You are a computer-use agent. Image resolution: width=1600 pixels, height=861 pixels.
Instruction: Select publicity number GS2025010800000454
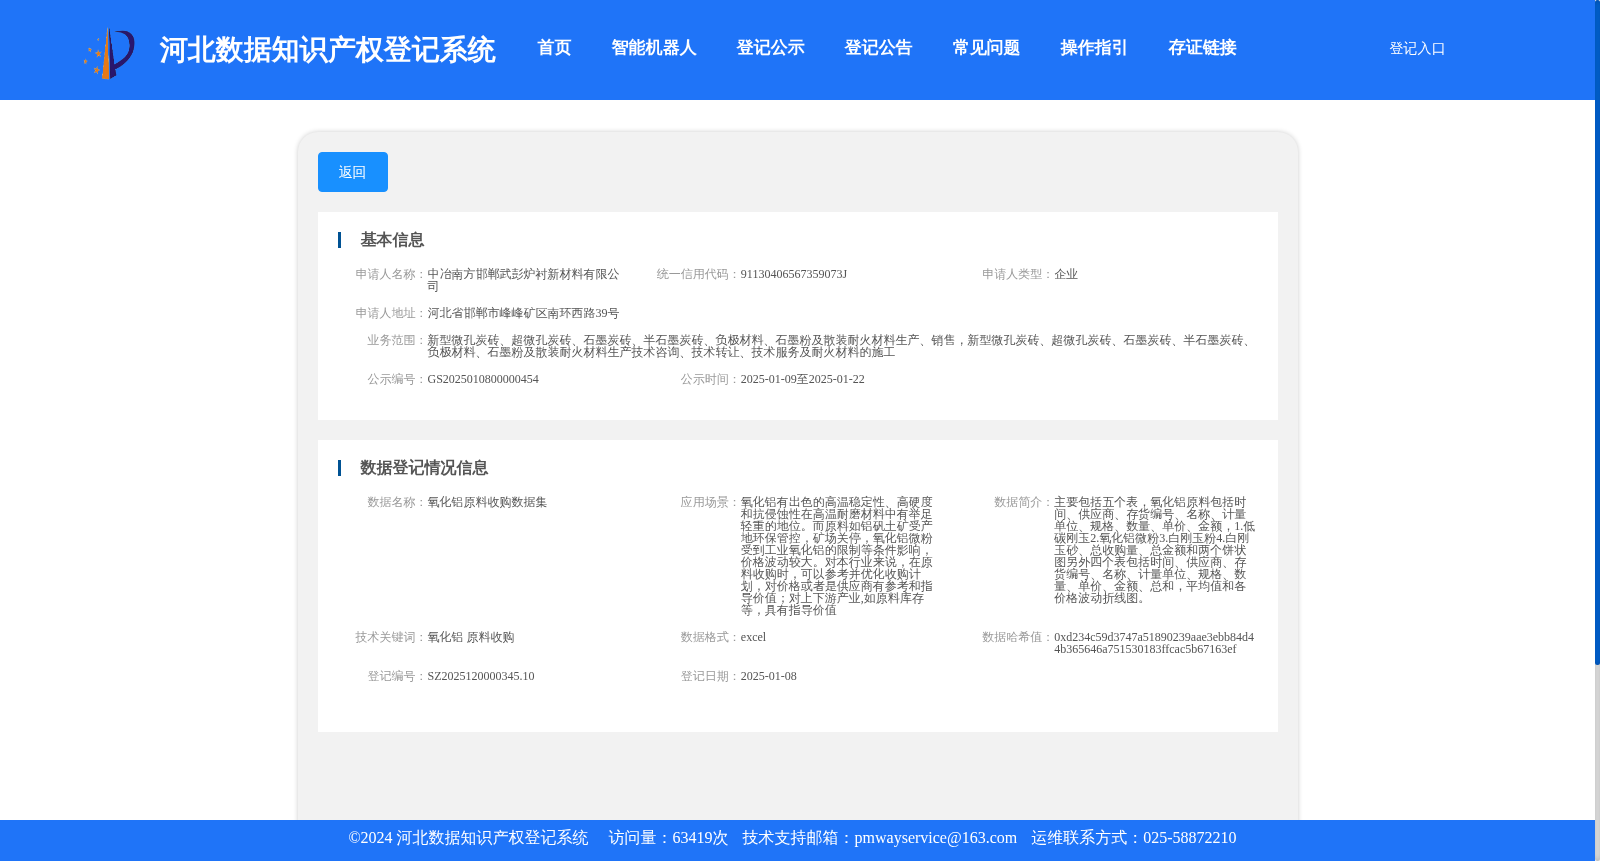pos(483,379)
